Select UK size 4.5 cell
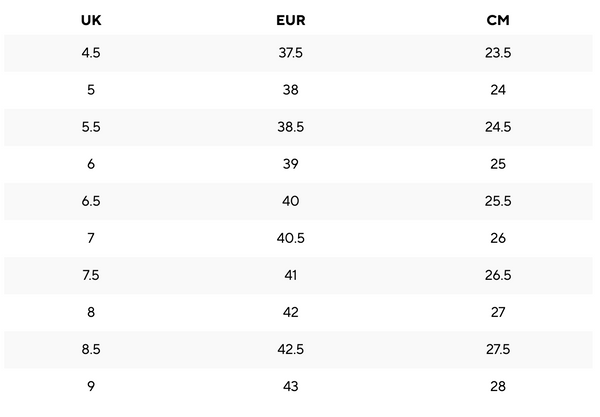Screen dimensions: 600x417 (91, 53)
